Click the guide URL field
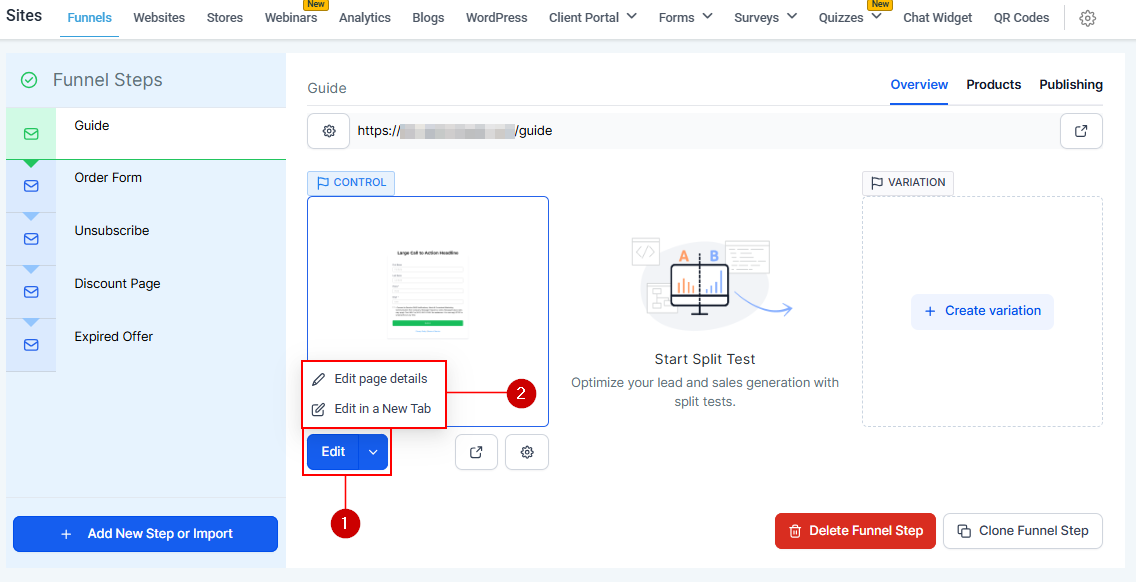 703,131
